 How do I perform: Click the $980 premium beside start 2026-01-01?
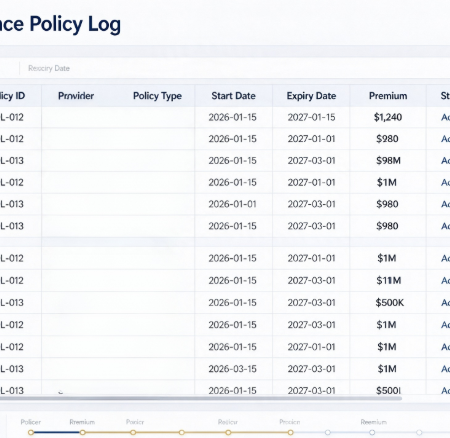coord(387,204)
